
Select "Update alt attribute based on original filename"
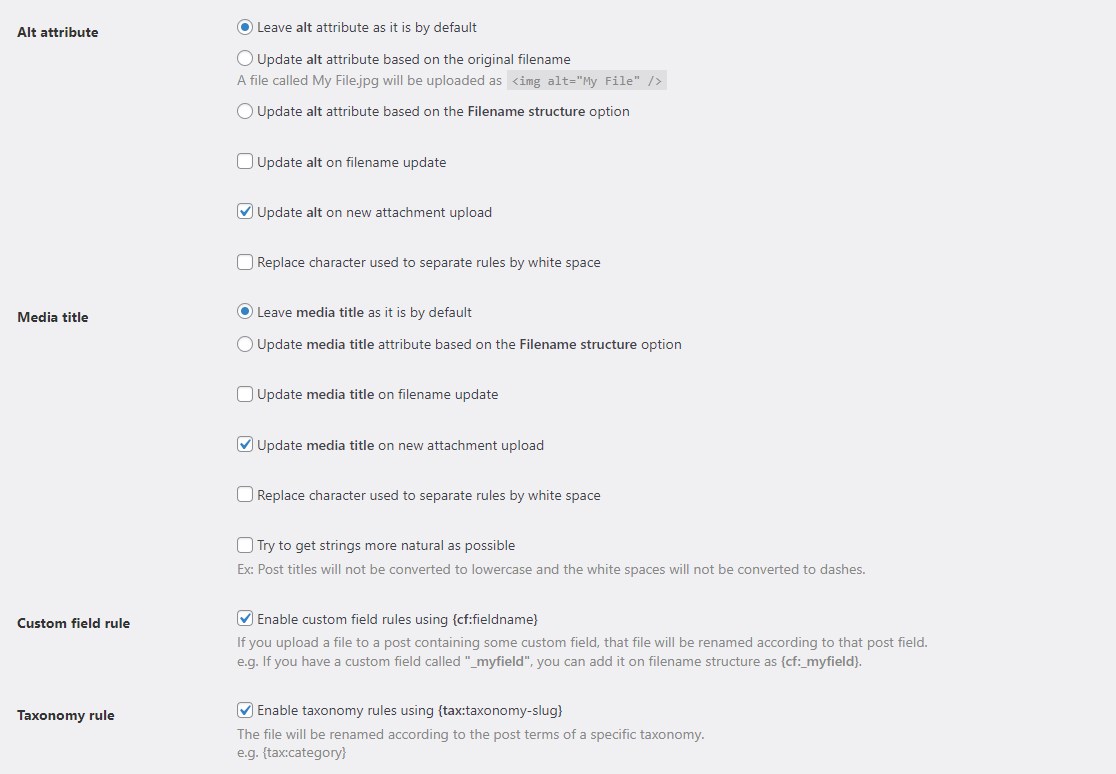pyautogui.click(x=245, y=59)
